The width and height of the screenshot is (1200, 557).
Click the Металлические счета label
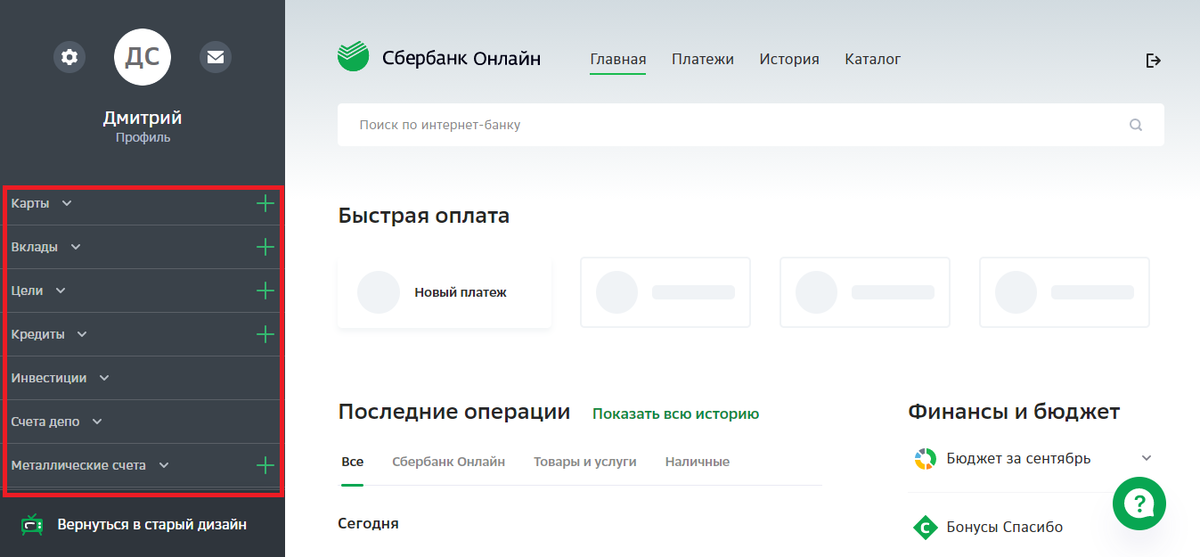[78, 465]
